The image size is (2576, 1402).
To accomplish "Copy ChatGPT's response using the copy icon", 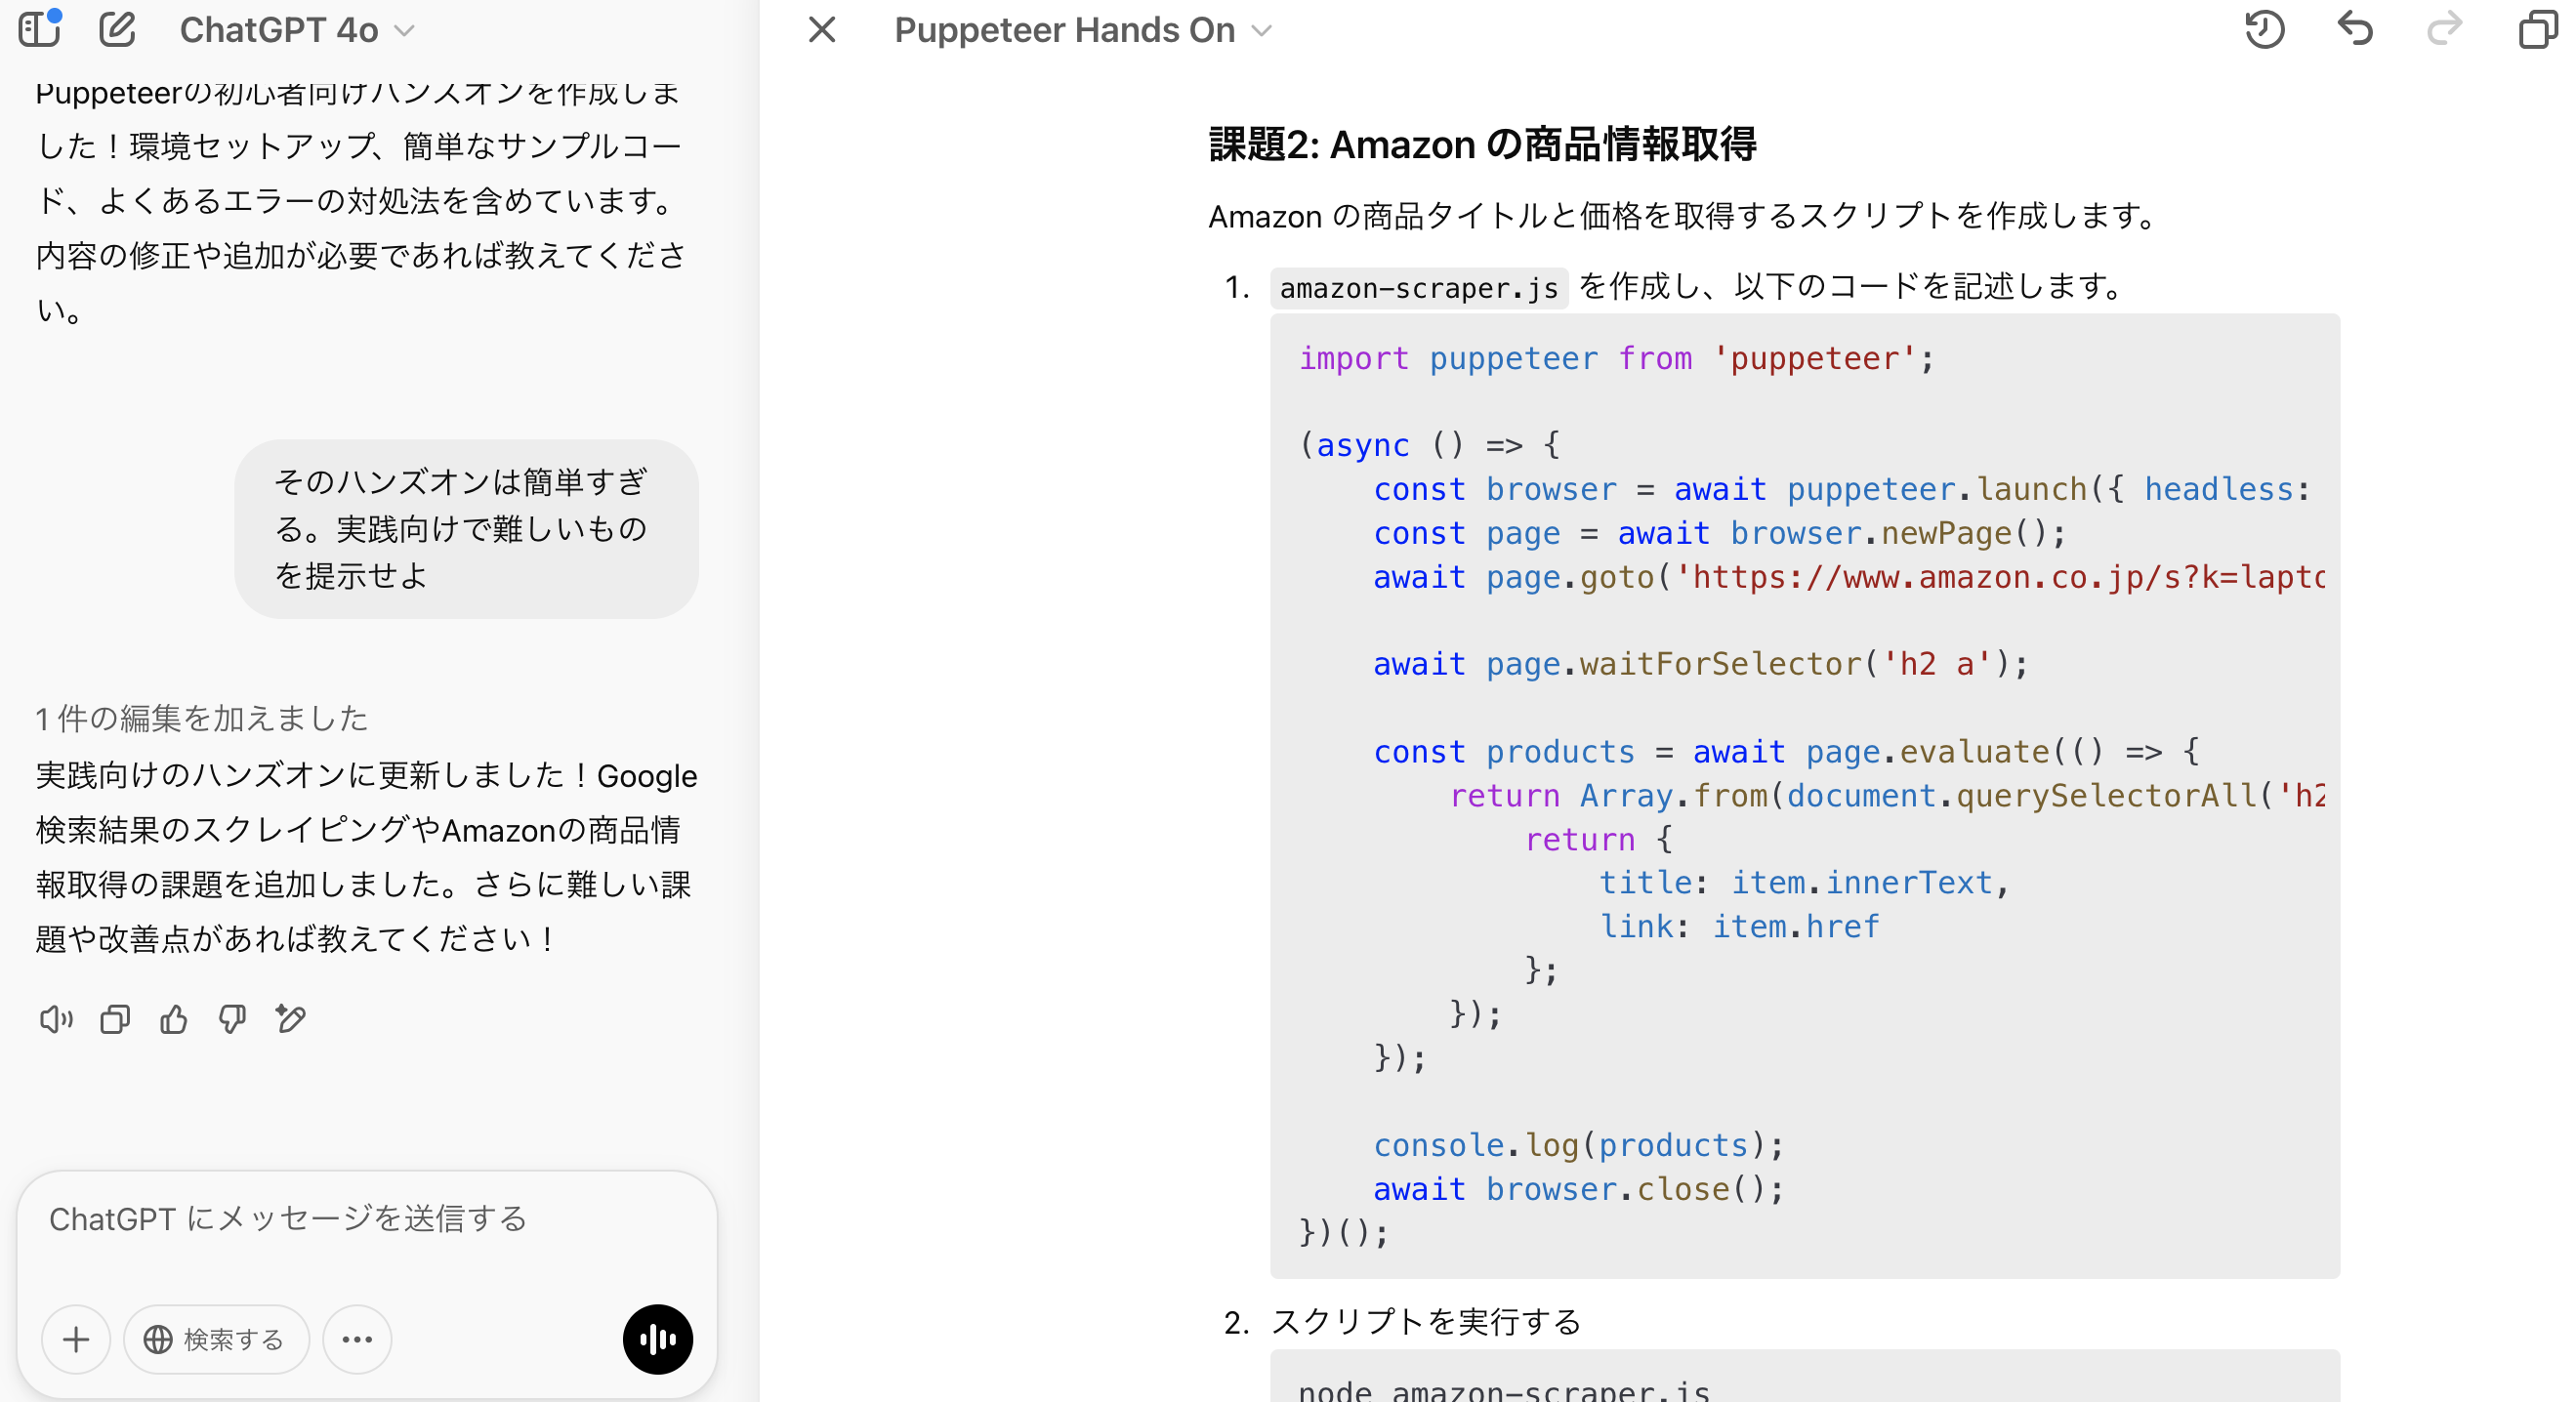I will (x=114, y=1019).
